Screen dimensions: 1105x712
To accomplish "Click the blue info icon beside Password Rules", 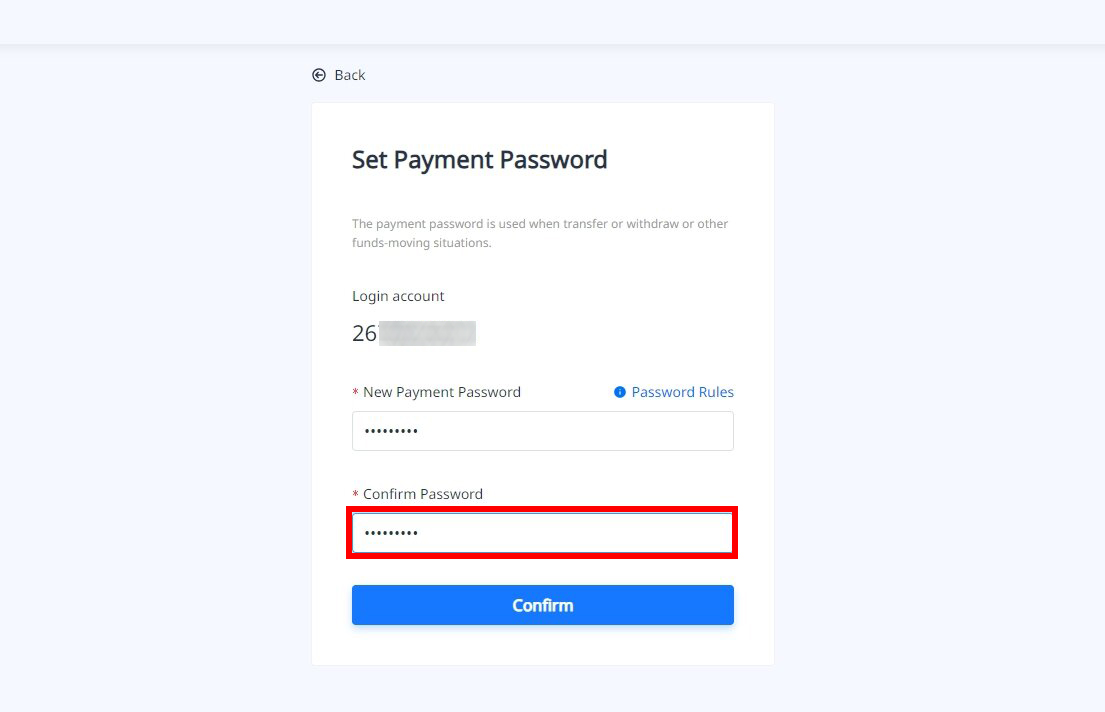I will [x=620, y=392].
